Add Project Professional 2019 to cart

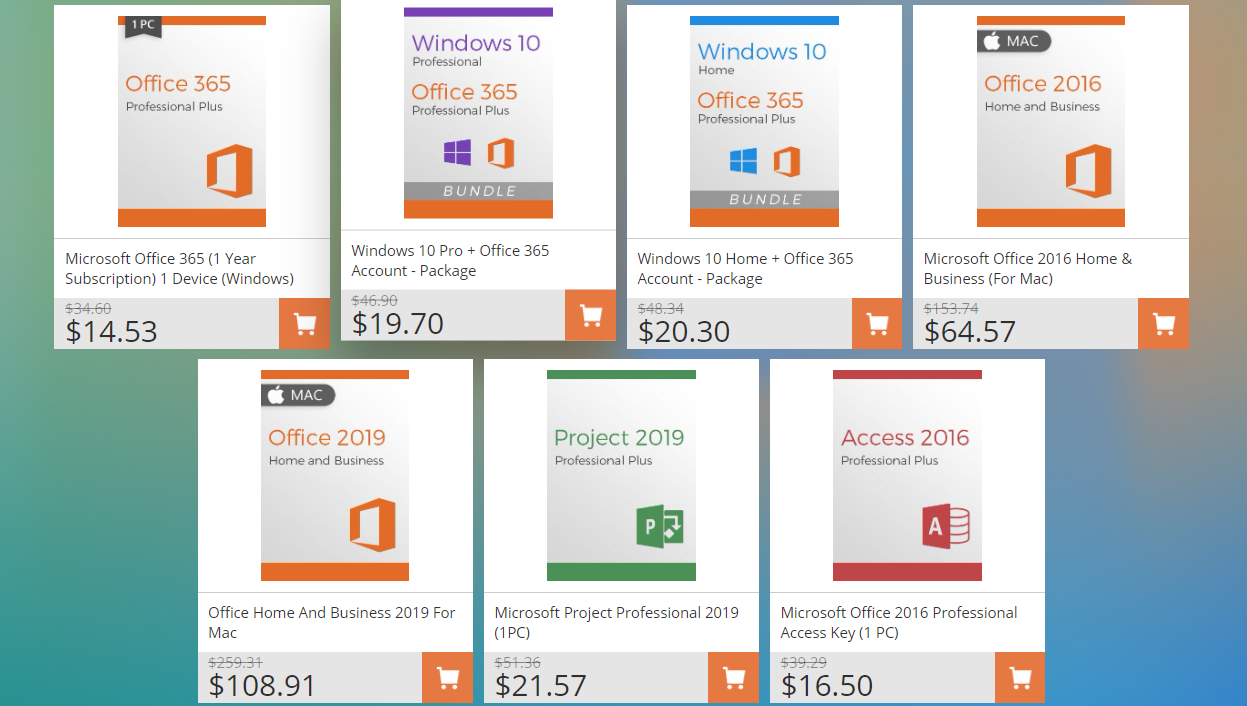click(733, 678)
